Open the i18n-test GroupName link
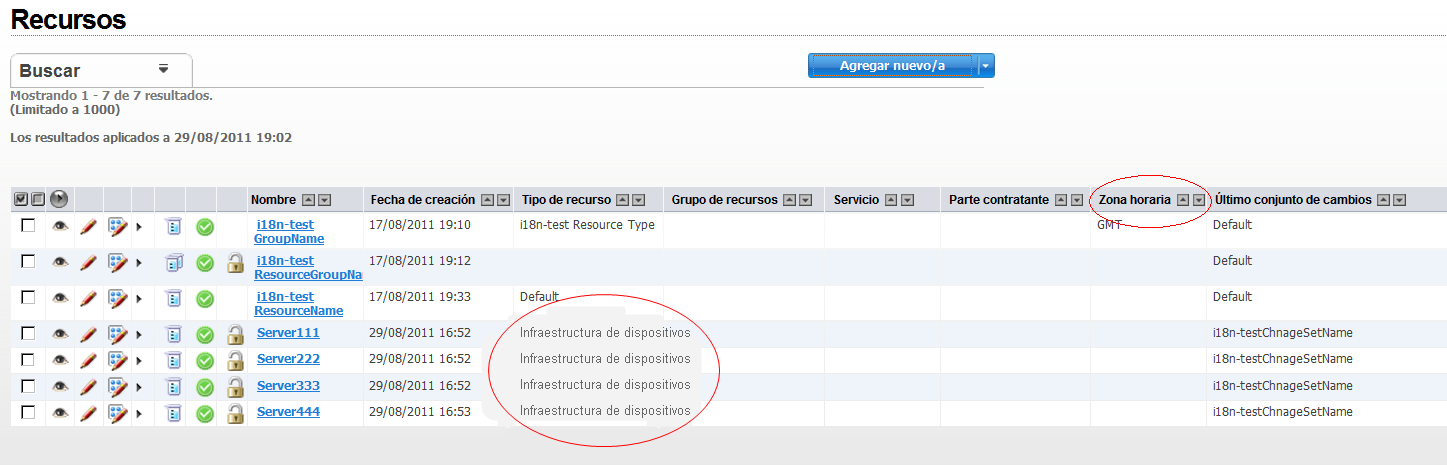This screenshot has height=465, width=1447. point(289,232)
